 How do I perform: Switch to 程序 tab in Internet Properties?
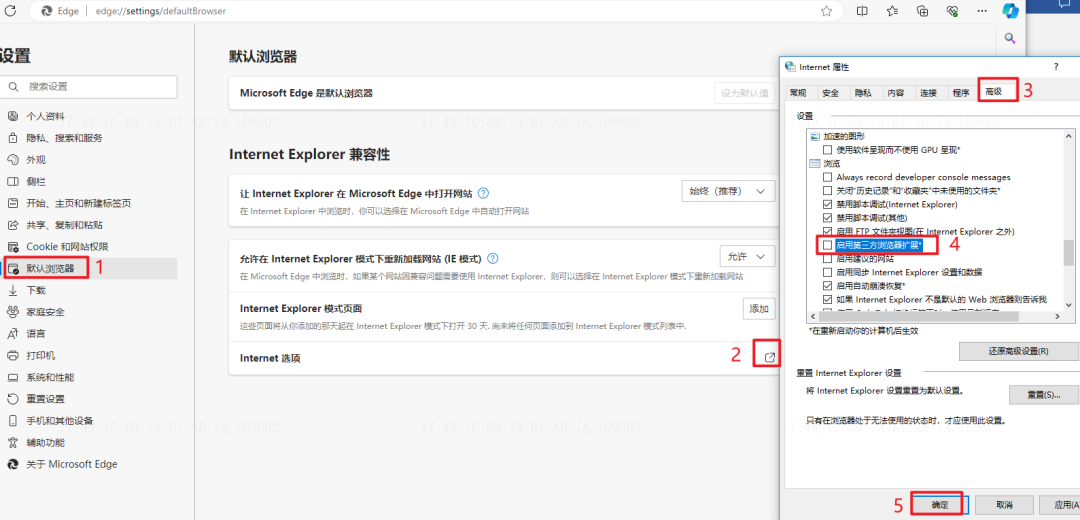[x=962, y=92]
